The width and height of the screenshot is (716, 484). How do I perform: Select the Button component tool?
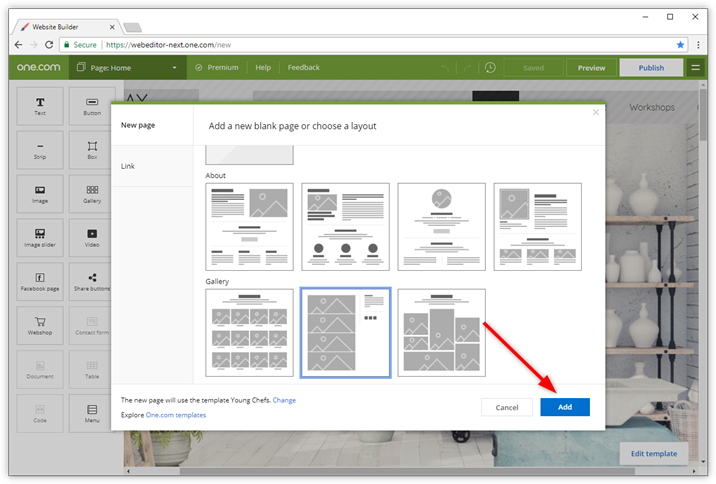point(92,106)
